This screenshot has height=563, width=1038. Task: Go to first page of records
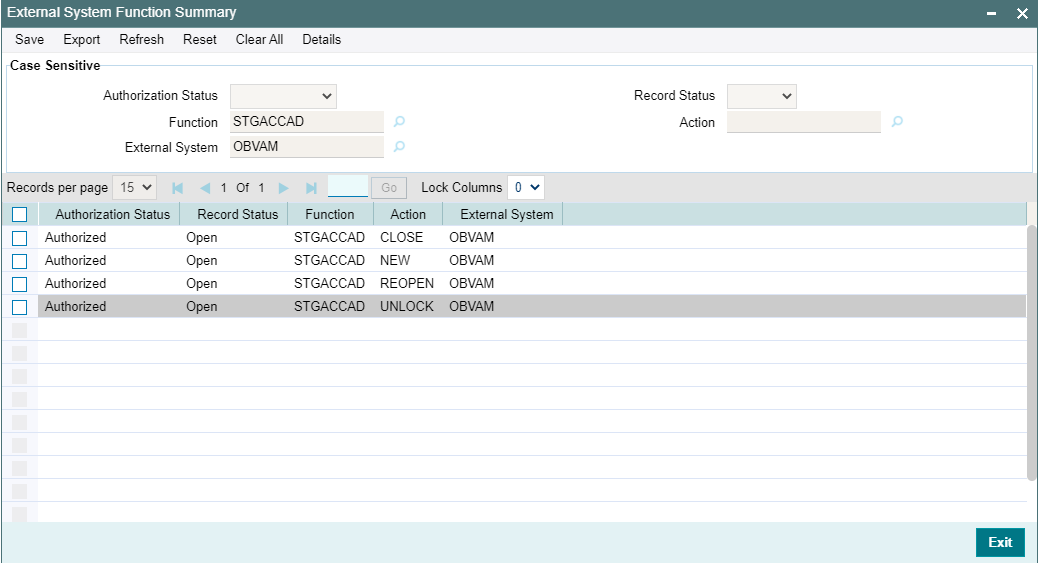click(177, 188)
